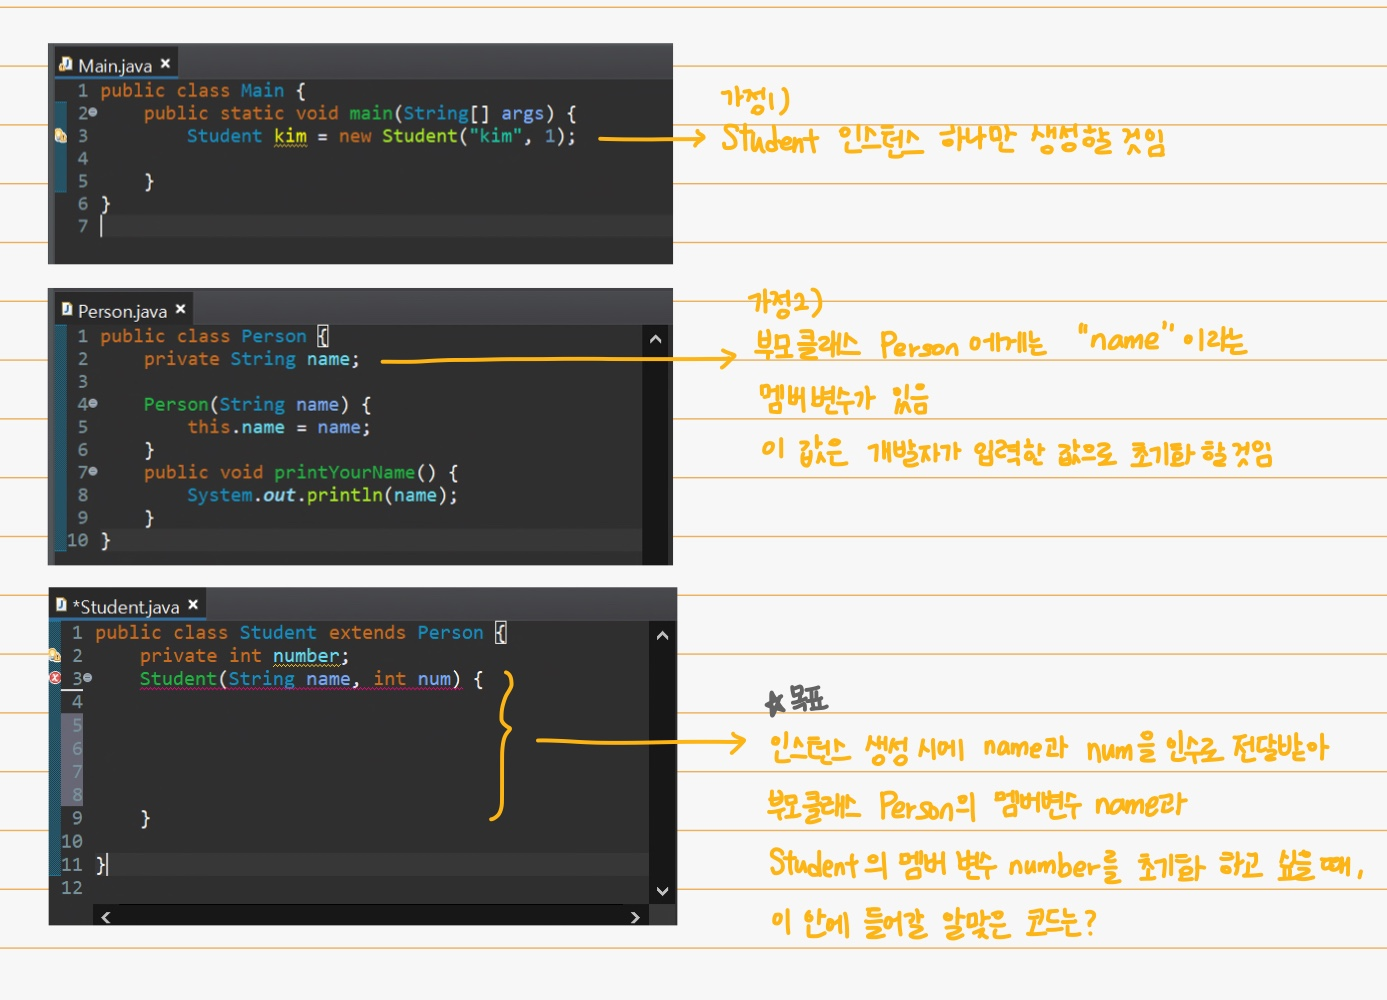Image resolution: width=1387 pixels, height=1000 pixels.
Task: Close the Person.java tab
Action: point(181,309)
